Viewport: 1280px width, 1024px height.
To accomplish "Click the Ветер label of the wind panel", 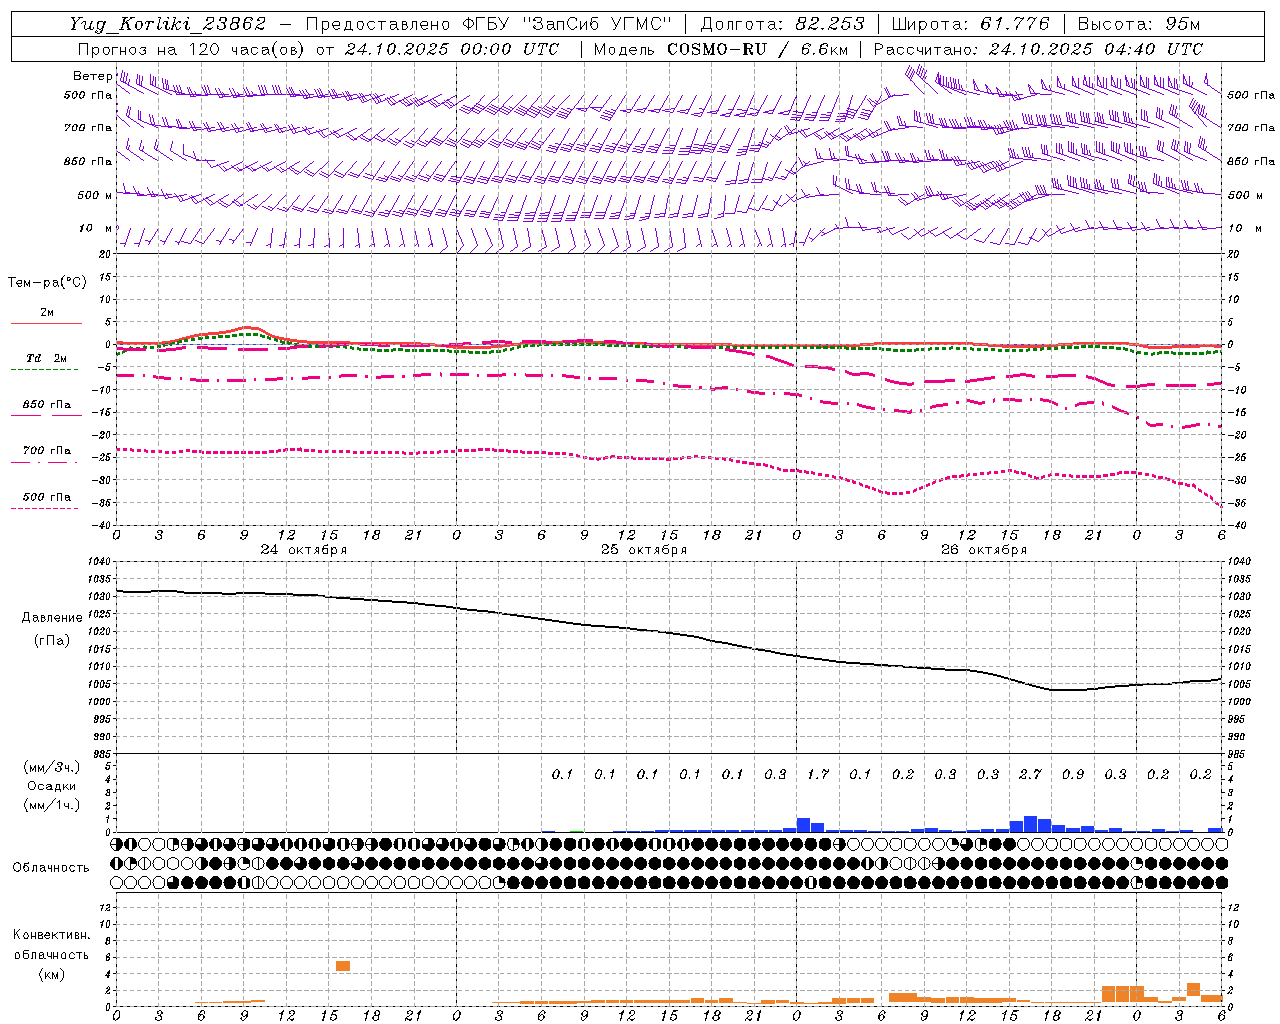I will point(92,76).
